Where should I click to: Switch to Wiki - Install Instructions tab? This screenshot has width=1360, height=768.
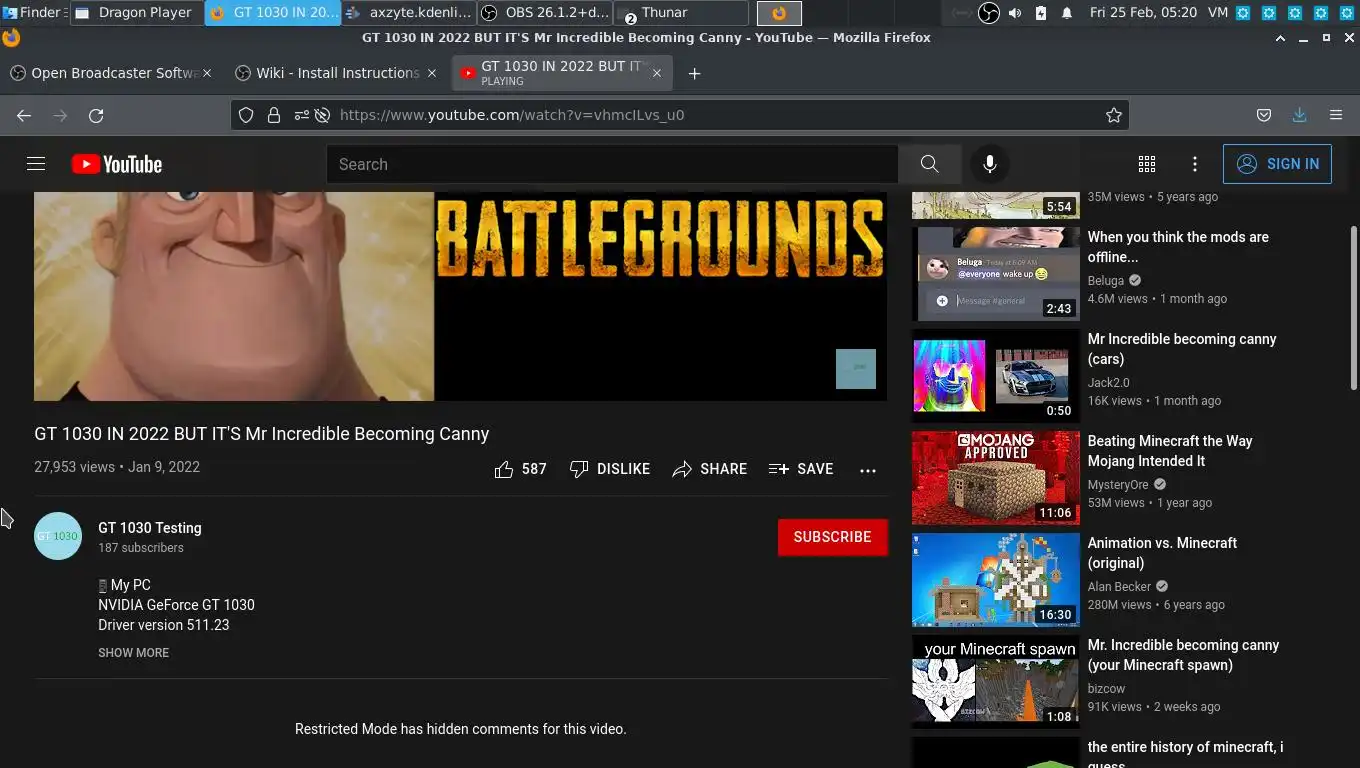(336, 73)
